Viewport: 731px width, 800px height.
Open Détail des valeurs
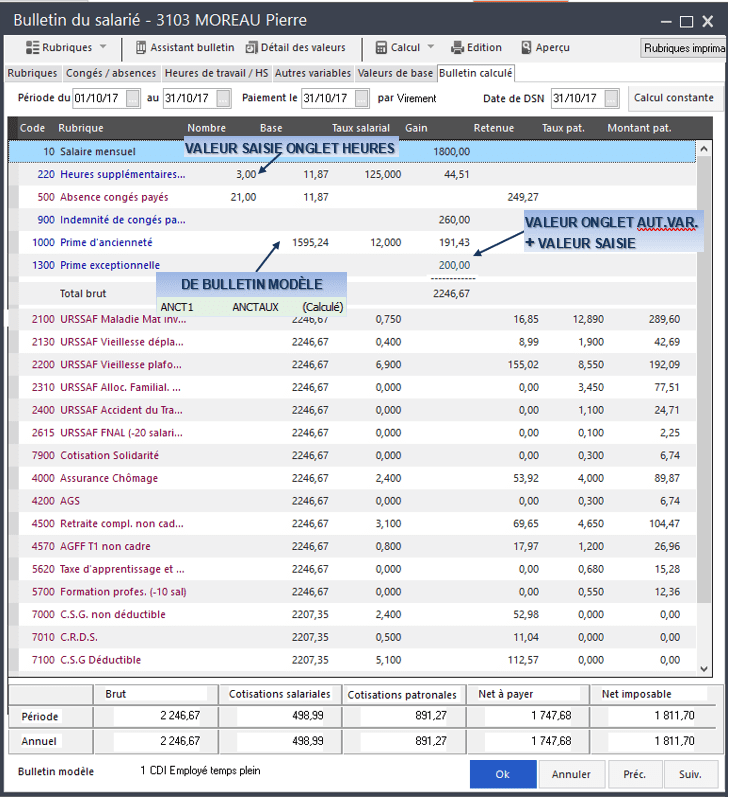coord(295,47)
